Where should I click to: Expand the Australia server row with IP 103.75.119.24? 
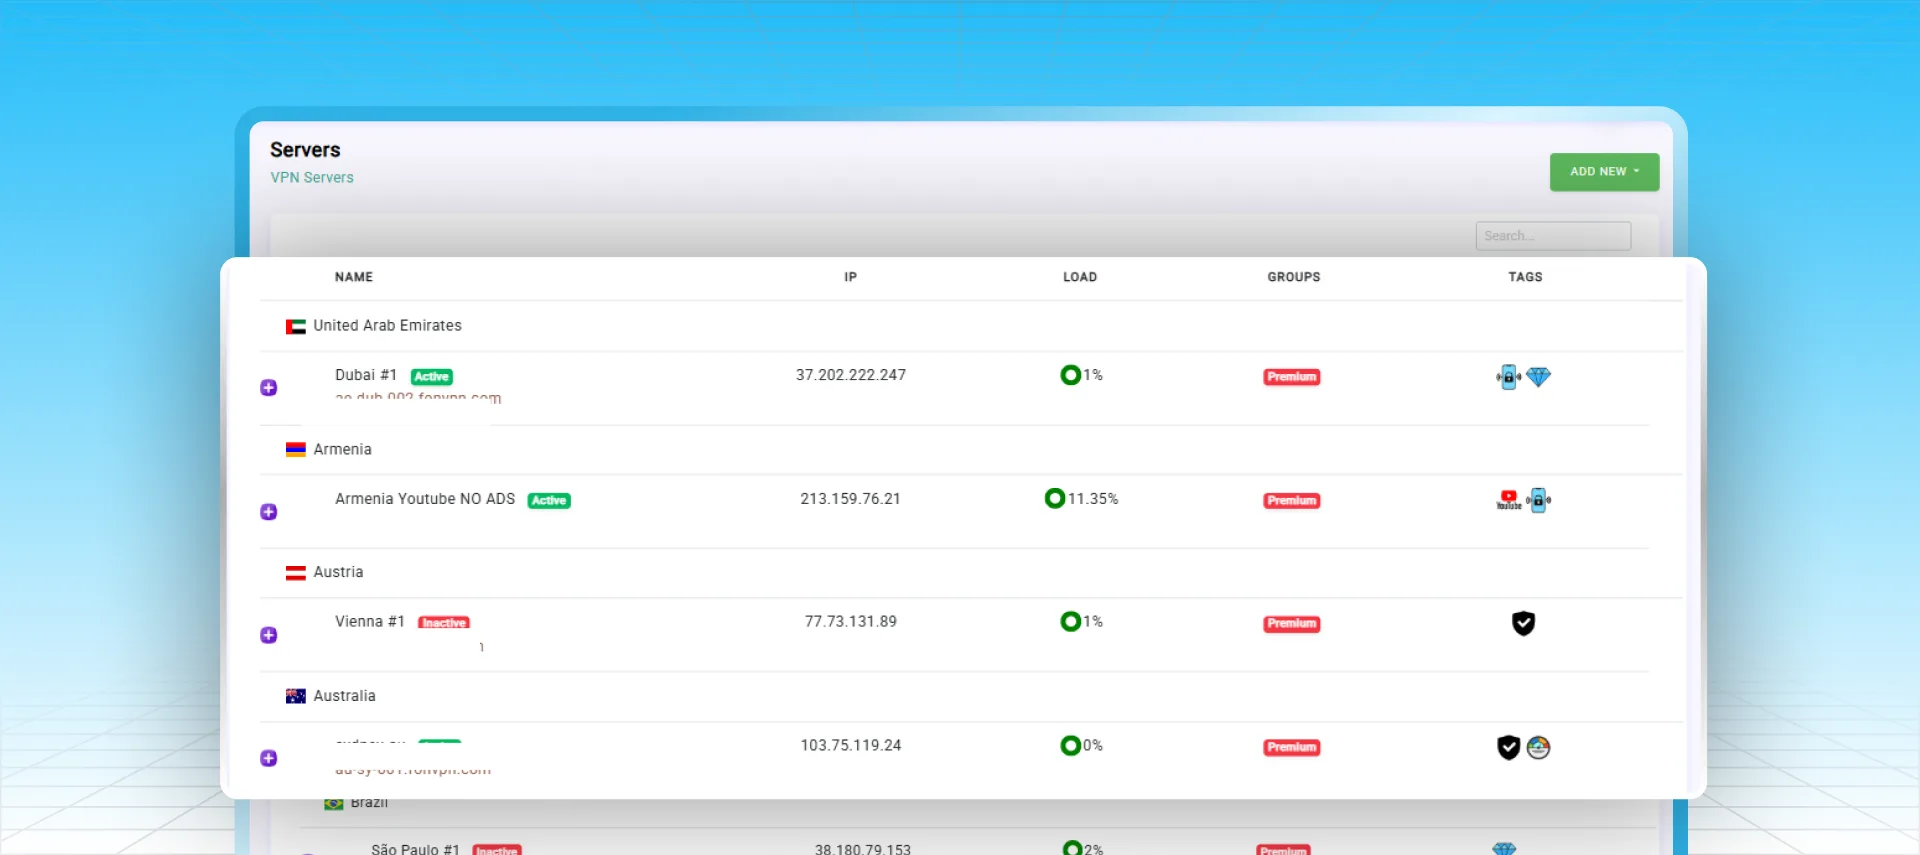268,758
